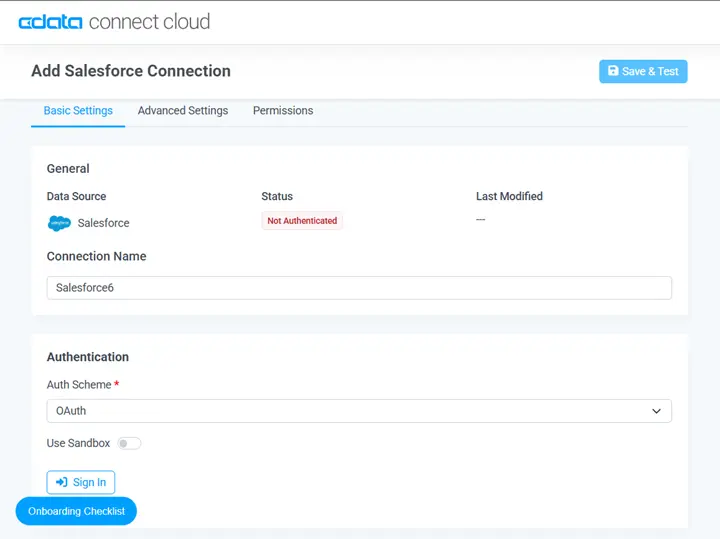Save and test the connection
The image size is (720, 539).
(x=643, y=71)
